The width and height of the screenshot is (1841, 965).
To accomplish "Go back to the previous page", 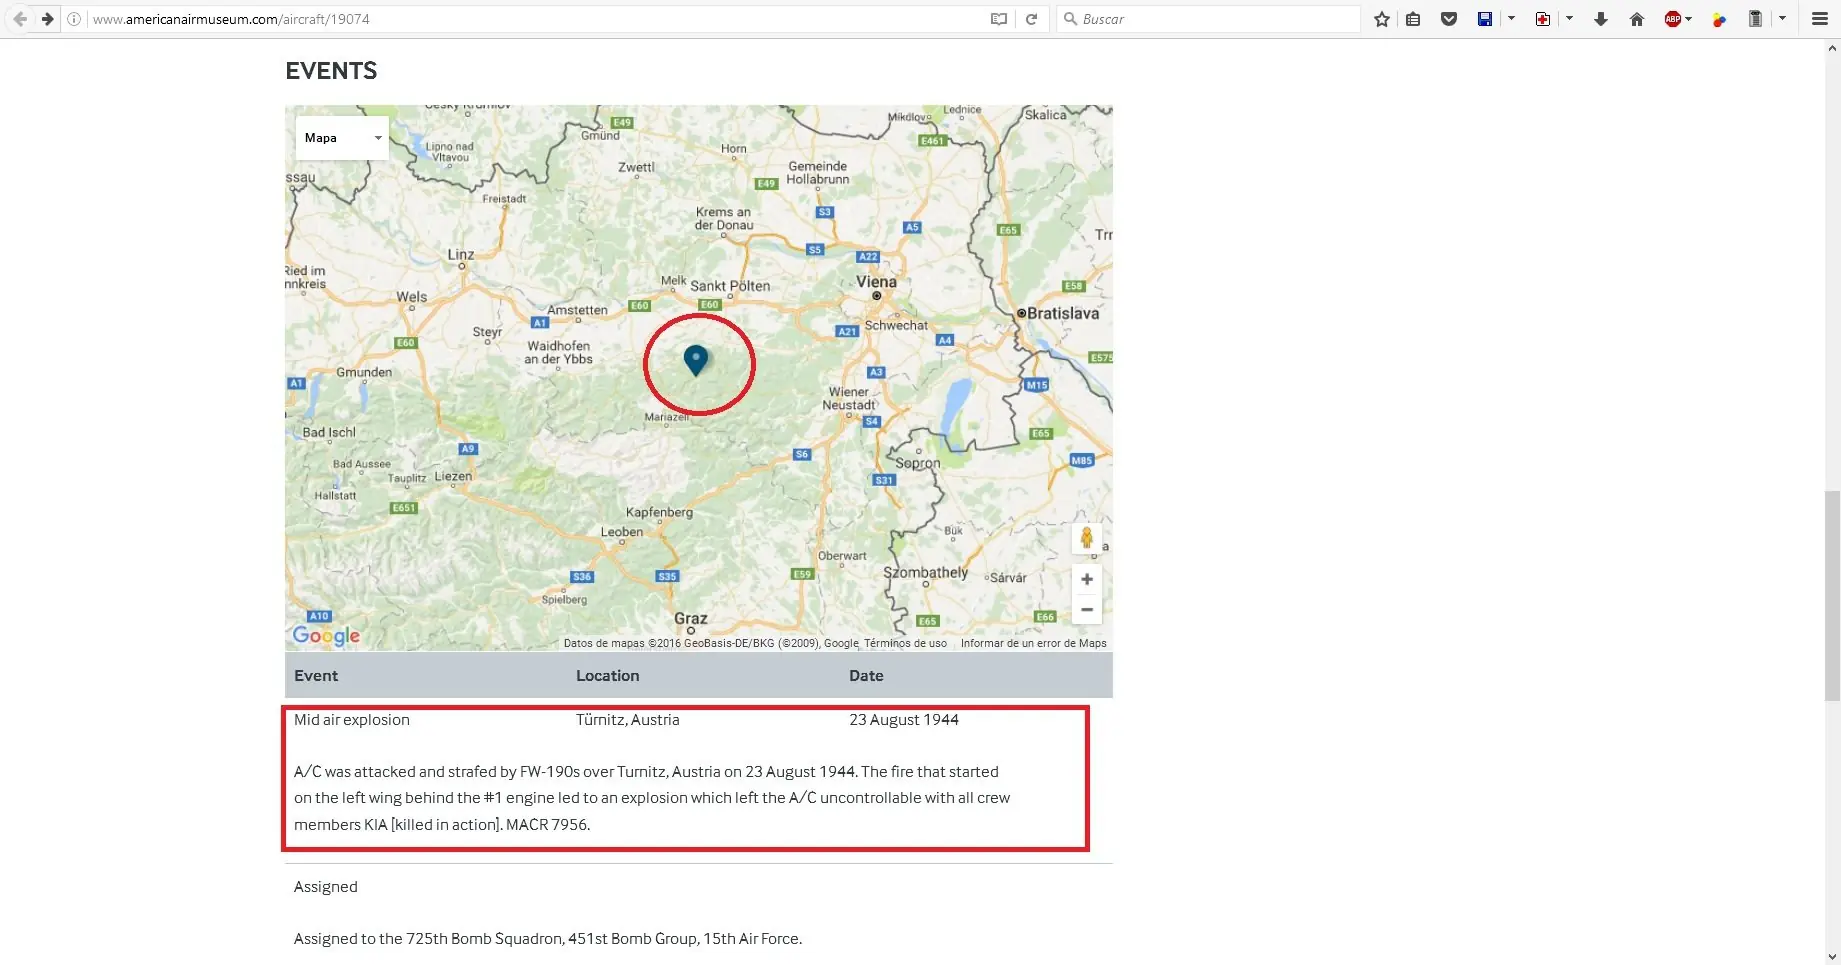I will pyautogui.click(x=20, y=19).
